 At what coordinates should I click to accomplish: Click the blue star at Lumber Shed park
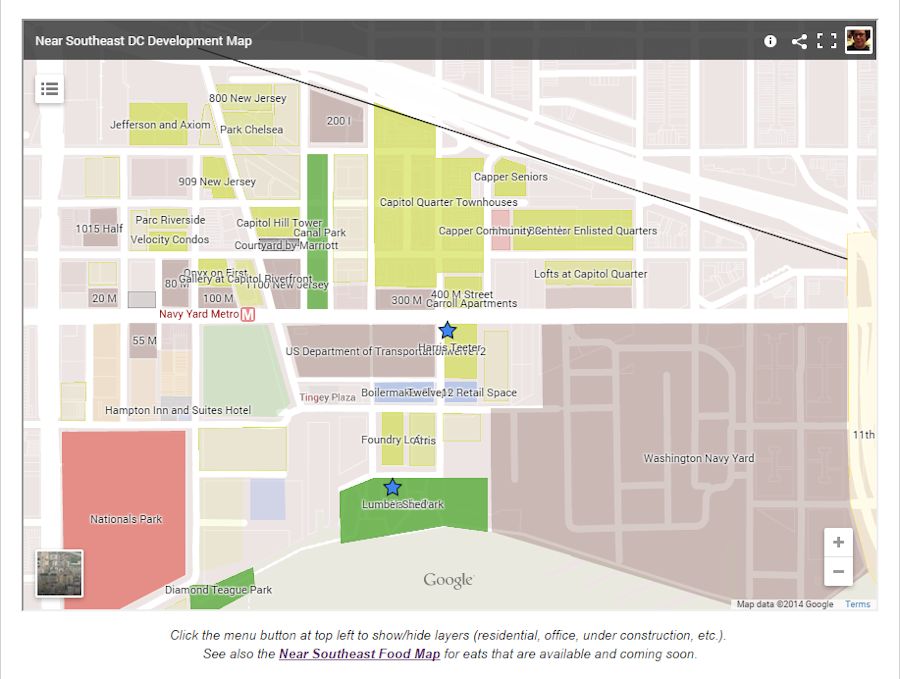[392, 487]
